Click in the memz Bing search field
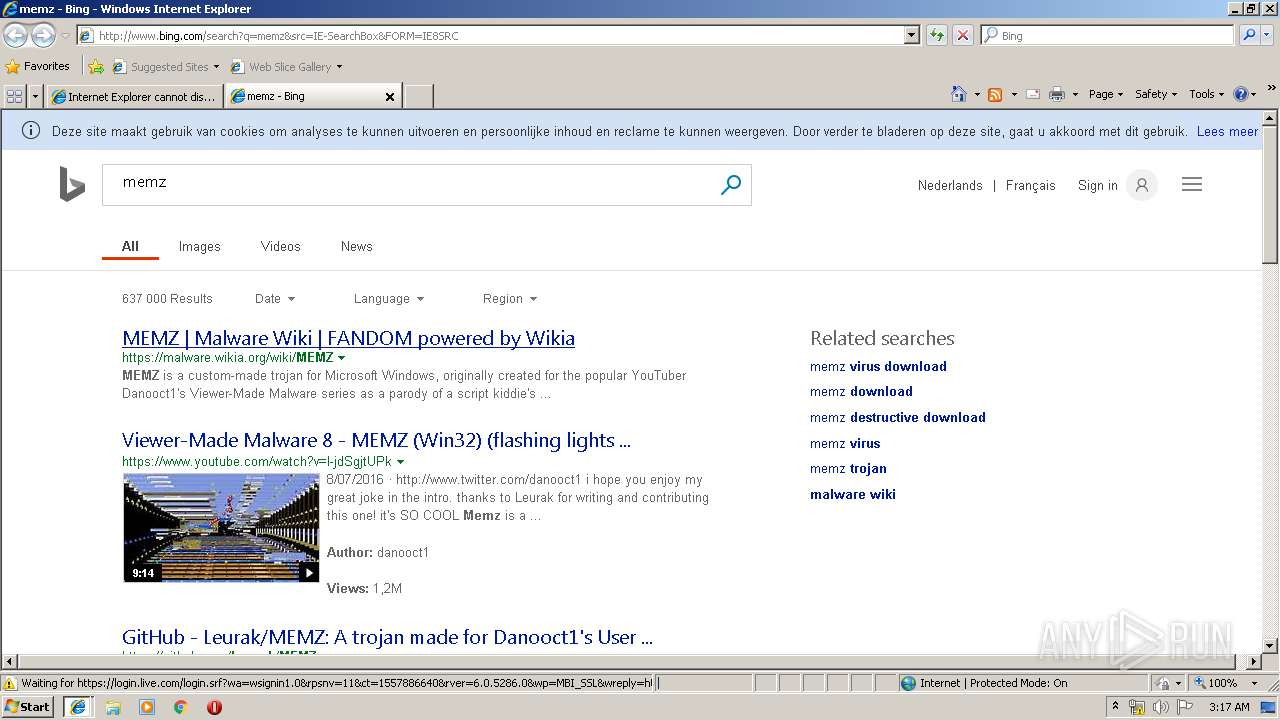Image resolution: width=1280 pixels, height=720 pixels. 410,185
